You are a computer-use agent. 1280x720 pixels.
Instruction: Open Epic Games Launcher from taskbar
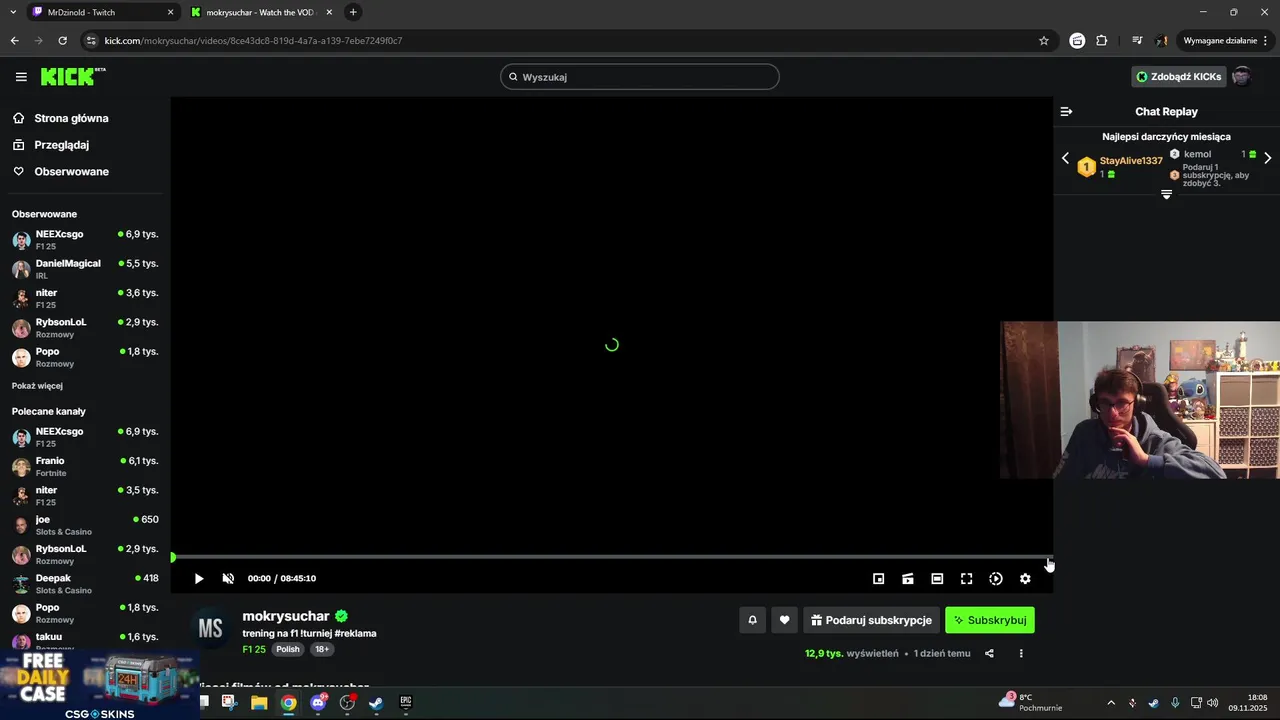tap(406, 703)
